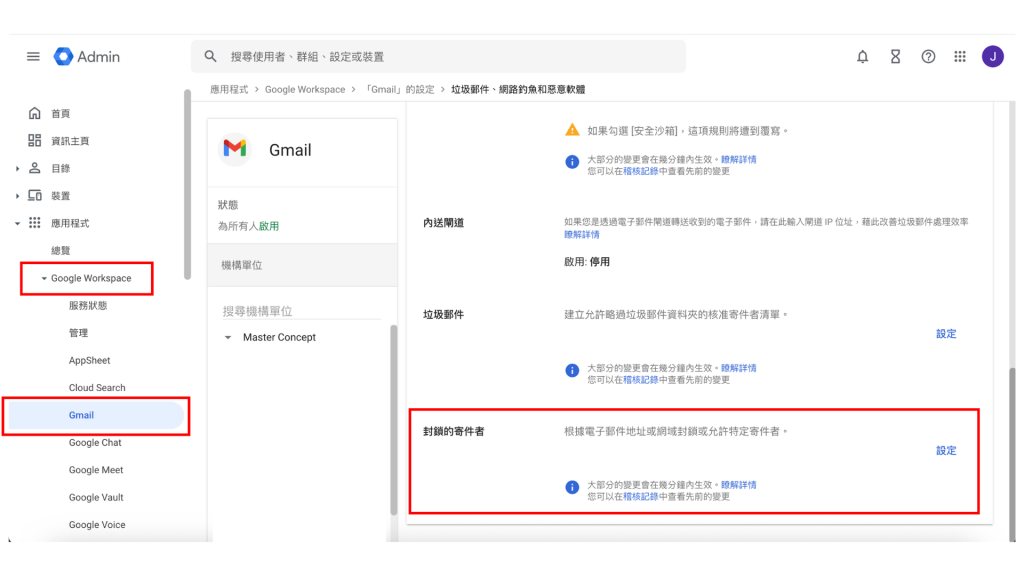Focus the 搜尋機構單位 search field
1024x576 pixels.
pos(301,312)
